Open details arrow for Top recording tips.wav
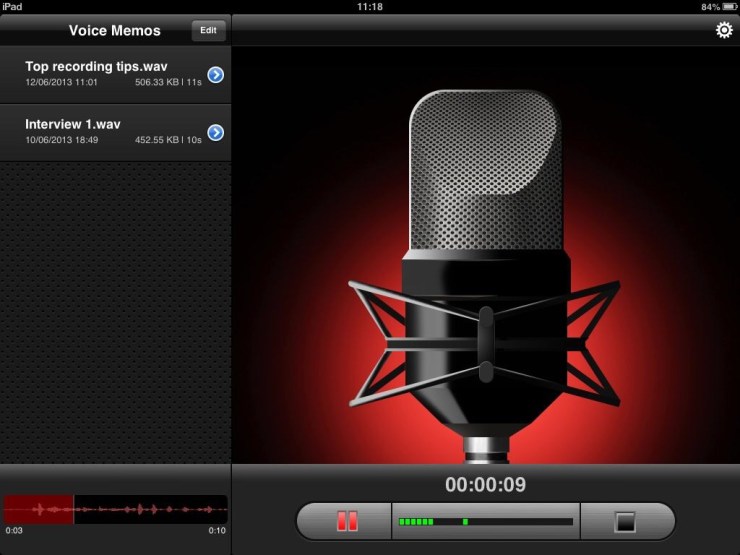 point(215,75)
